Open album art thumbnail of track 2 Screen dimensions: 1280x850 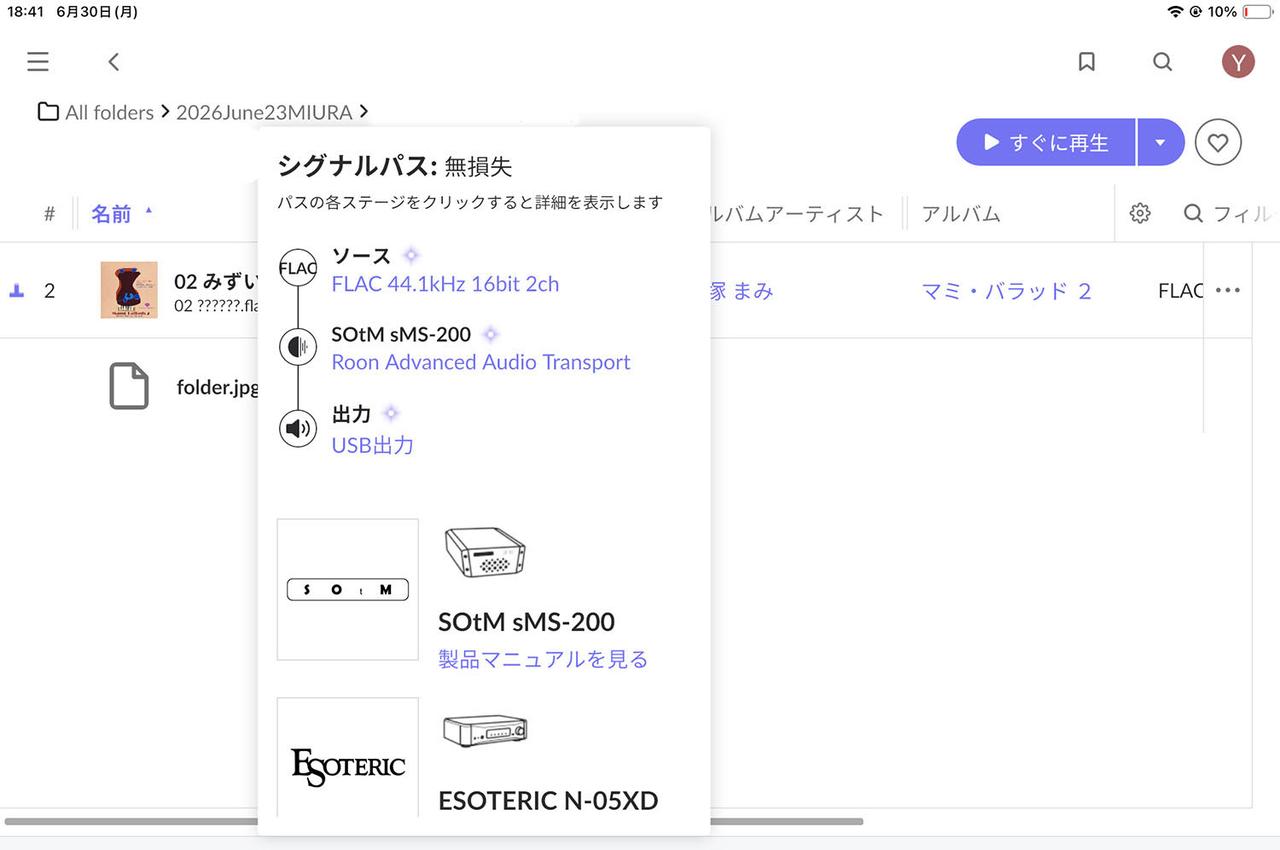(129, 290)
